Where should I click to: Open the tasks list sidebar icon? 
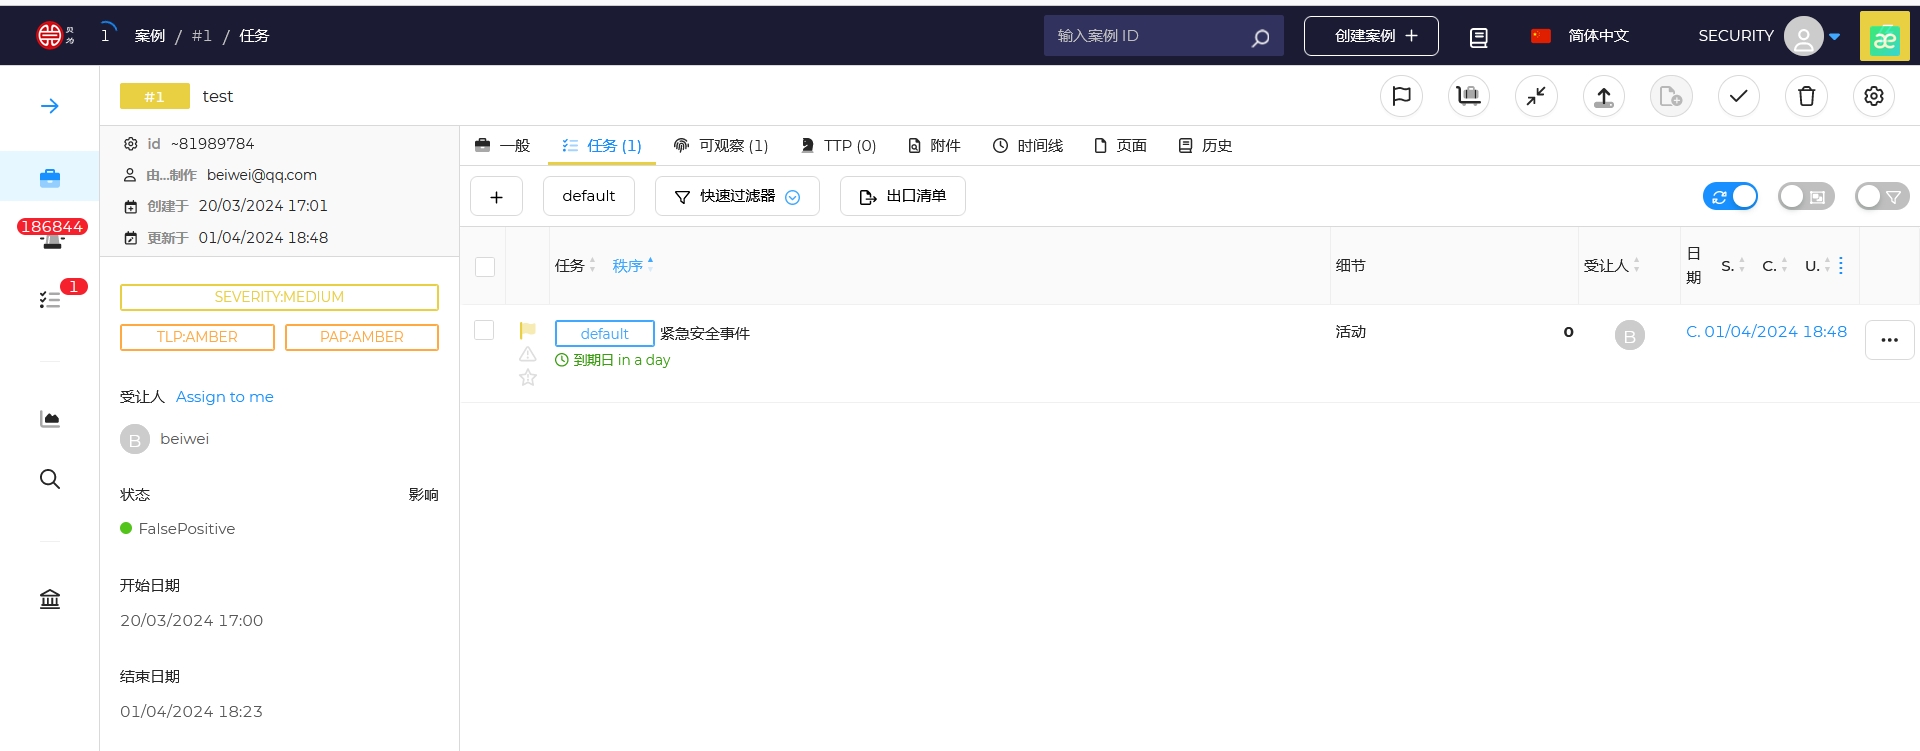pyautogui.click(x=50, y=299)
